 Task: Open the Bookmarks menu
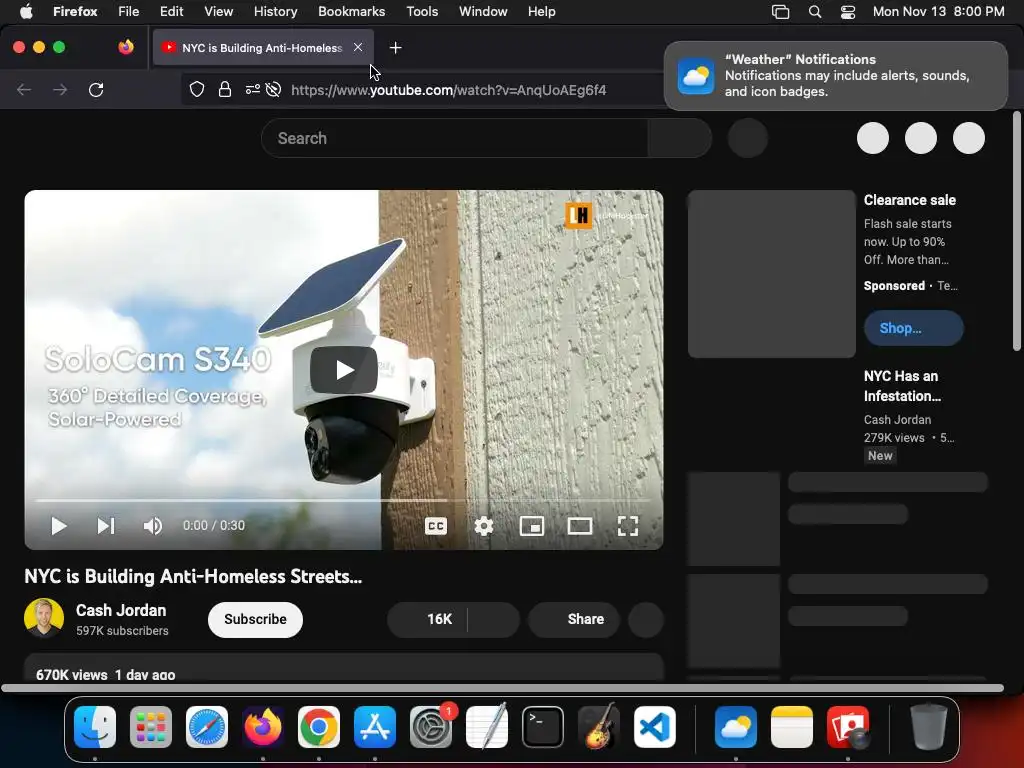pyautogui.click(x=351, y=11)
